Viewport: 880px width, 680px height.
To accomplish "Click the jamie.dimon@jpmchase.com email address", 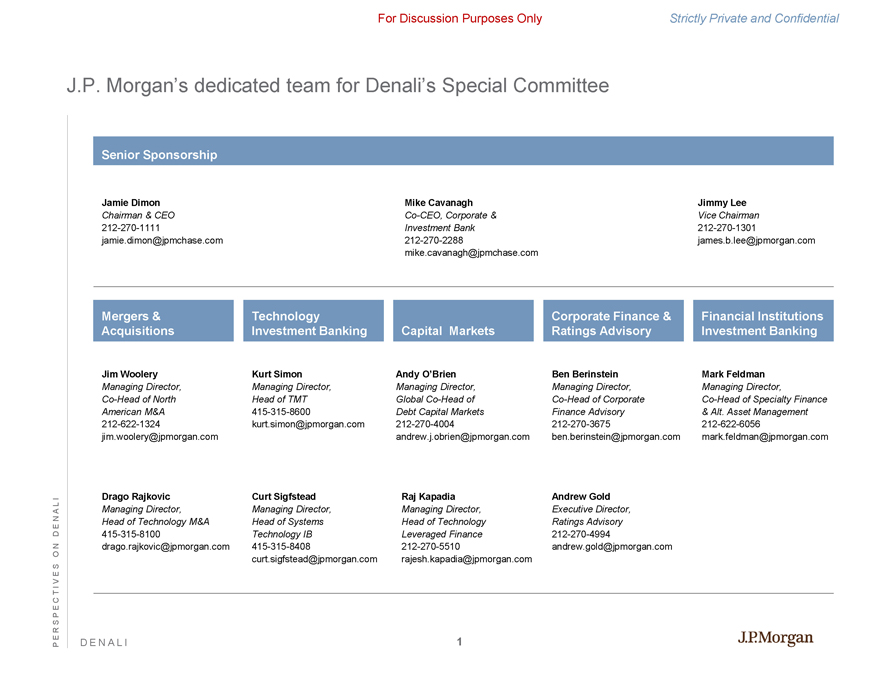I will tap(162, 240).
